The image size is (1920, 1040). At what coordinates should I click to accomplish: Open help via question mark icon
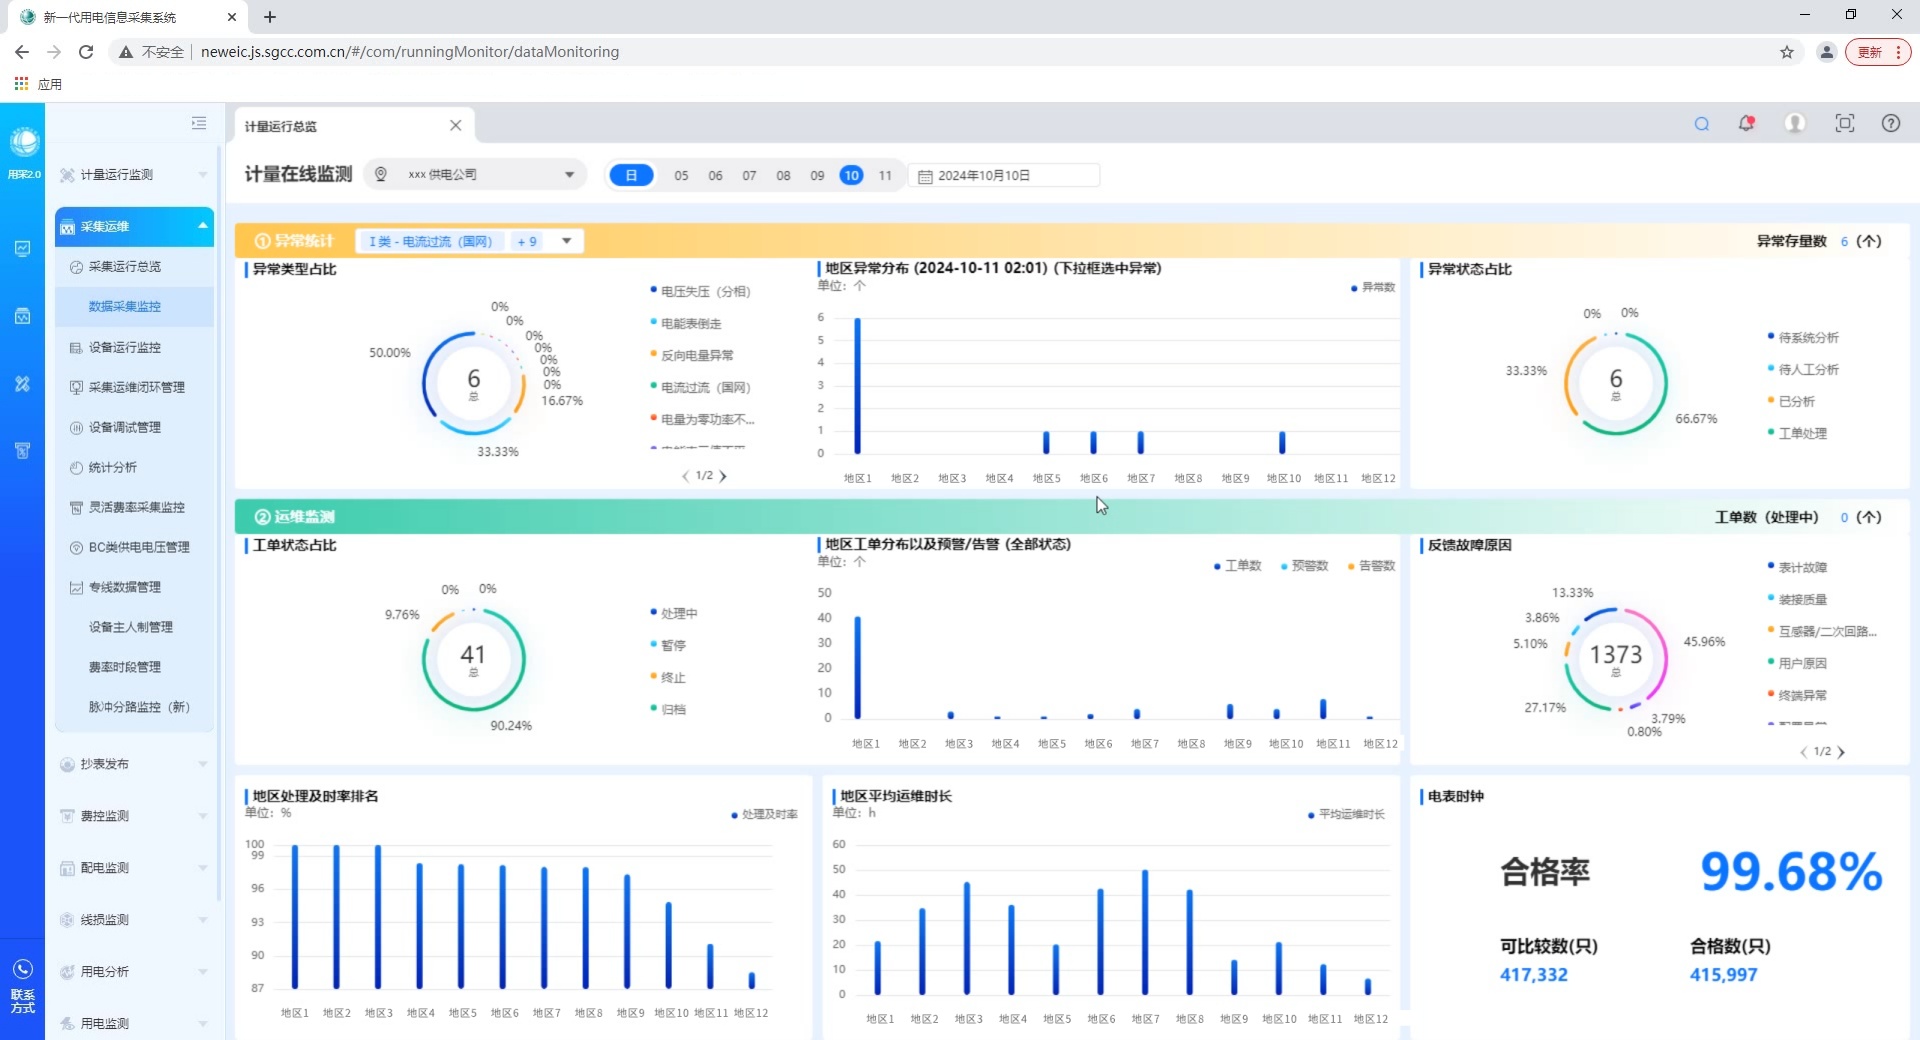pyautogui.click(x=1890, y=124)
